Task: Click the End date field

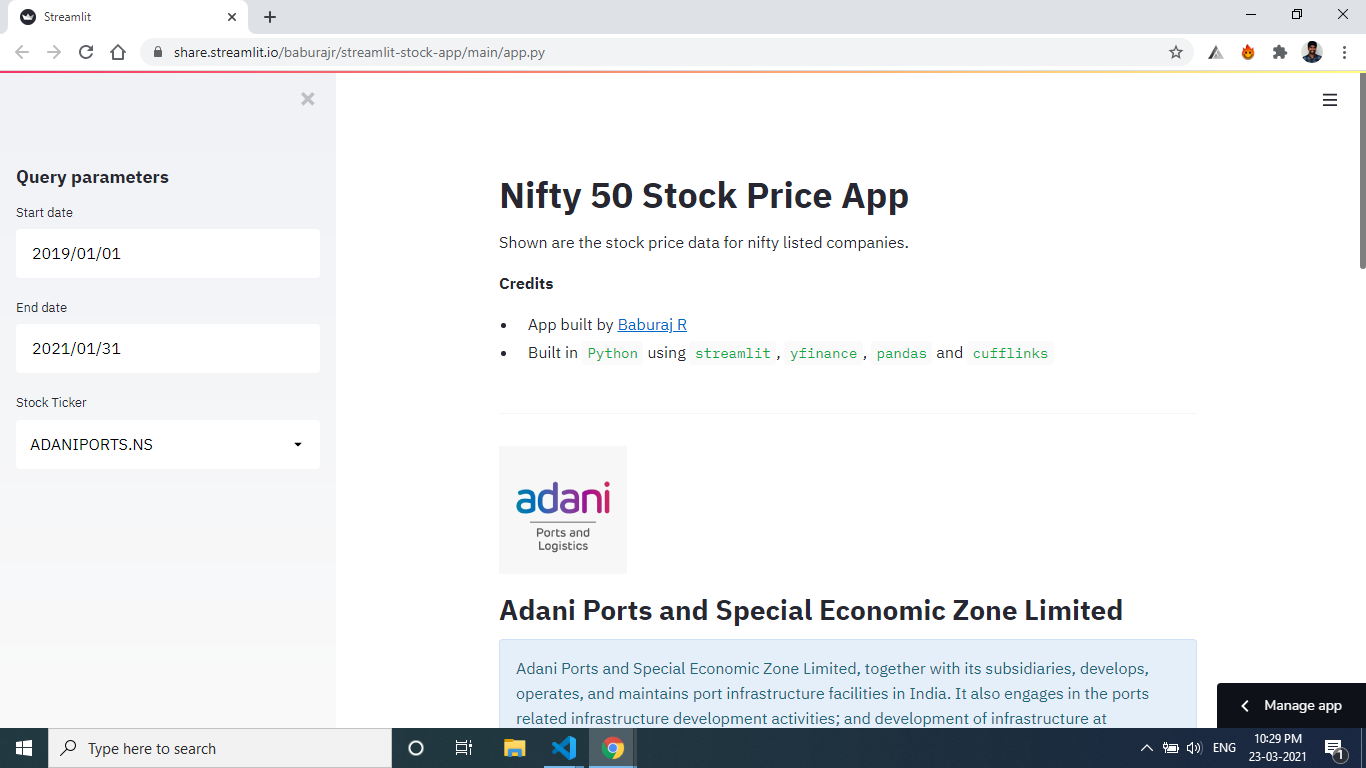Action: [168, 348]
